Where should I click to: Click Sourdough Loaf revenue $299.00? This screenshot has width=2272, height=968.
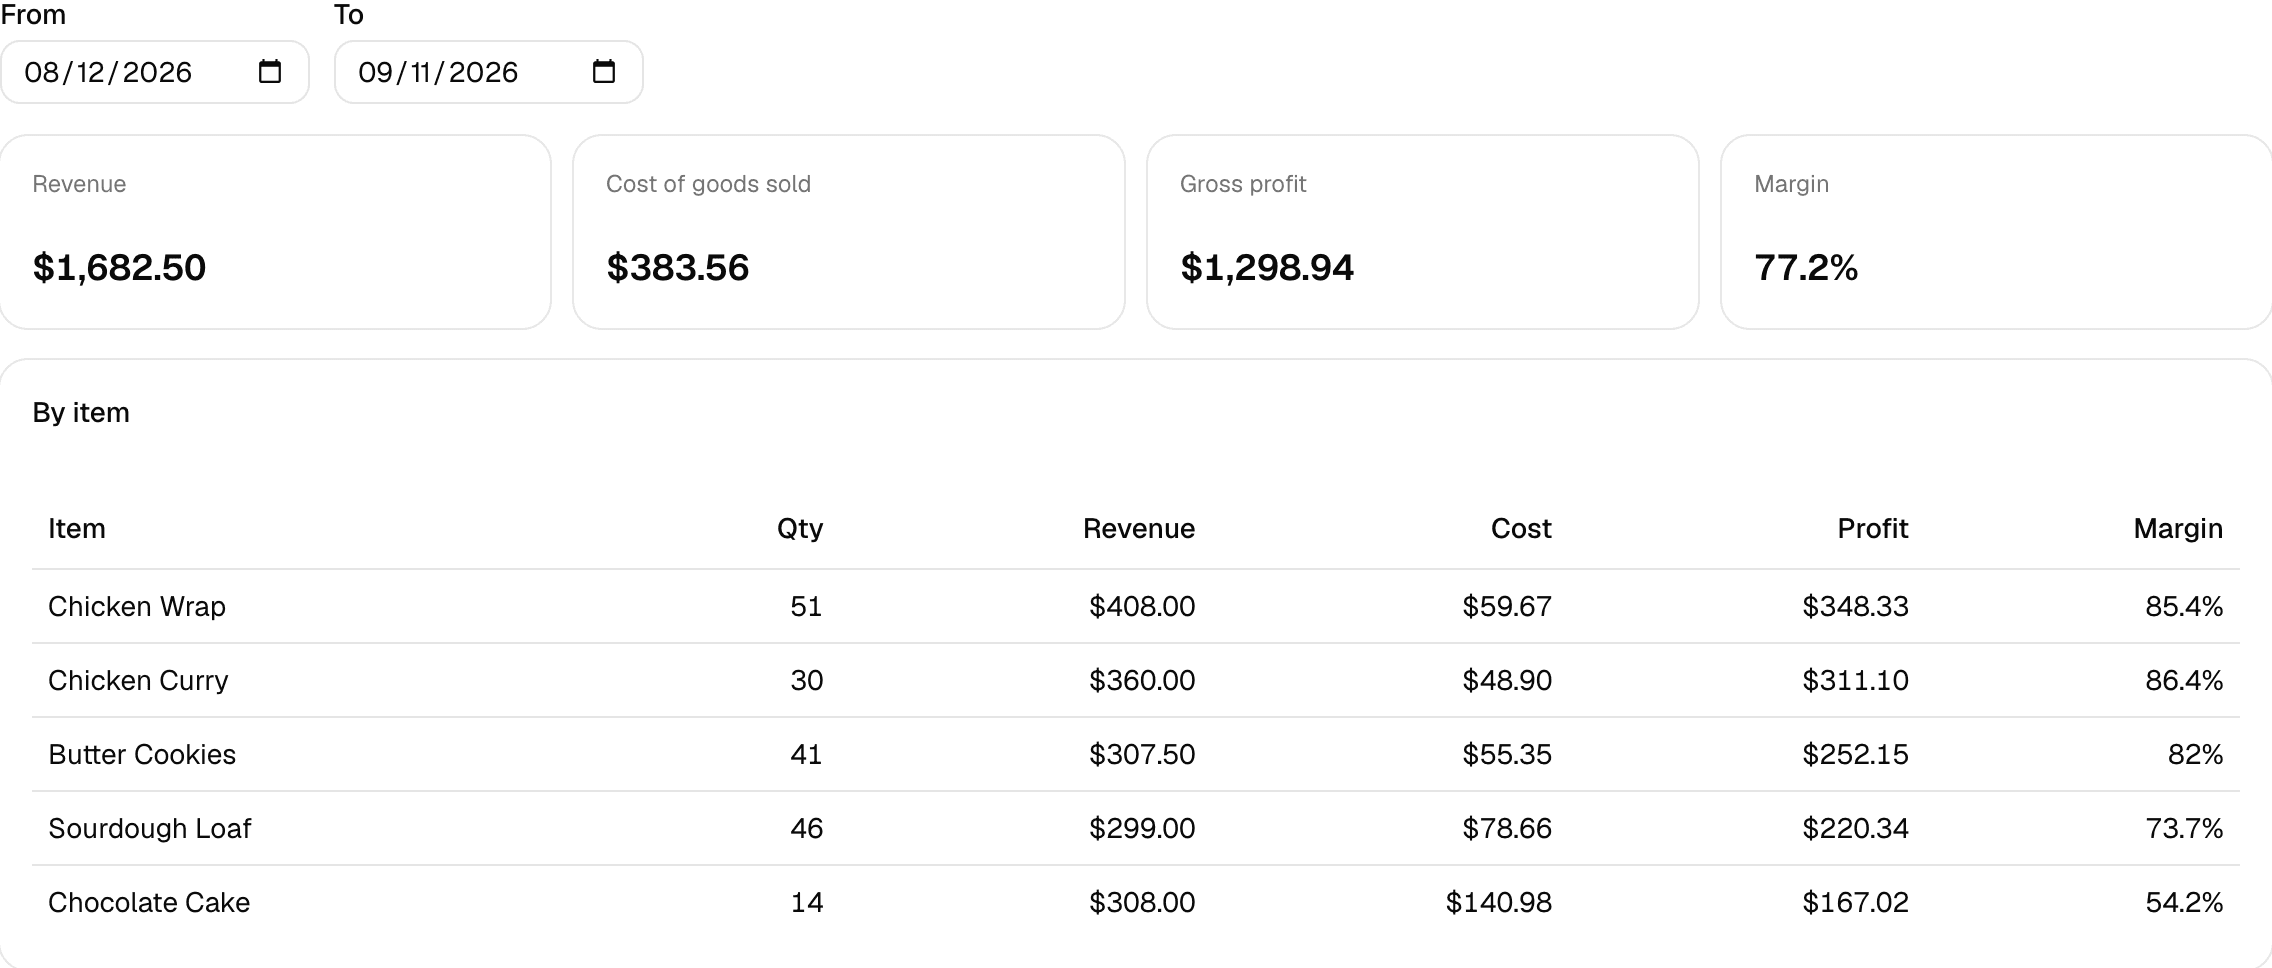[1142, 829]
